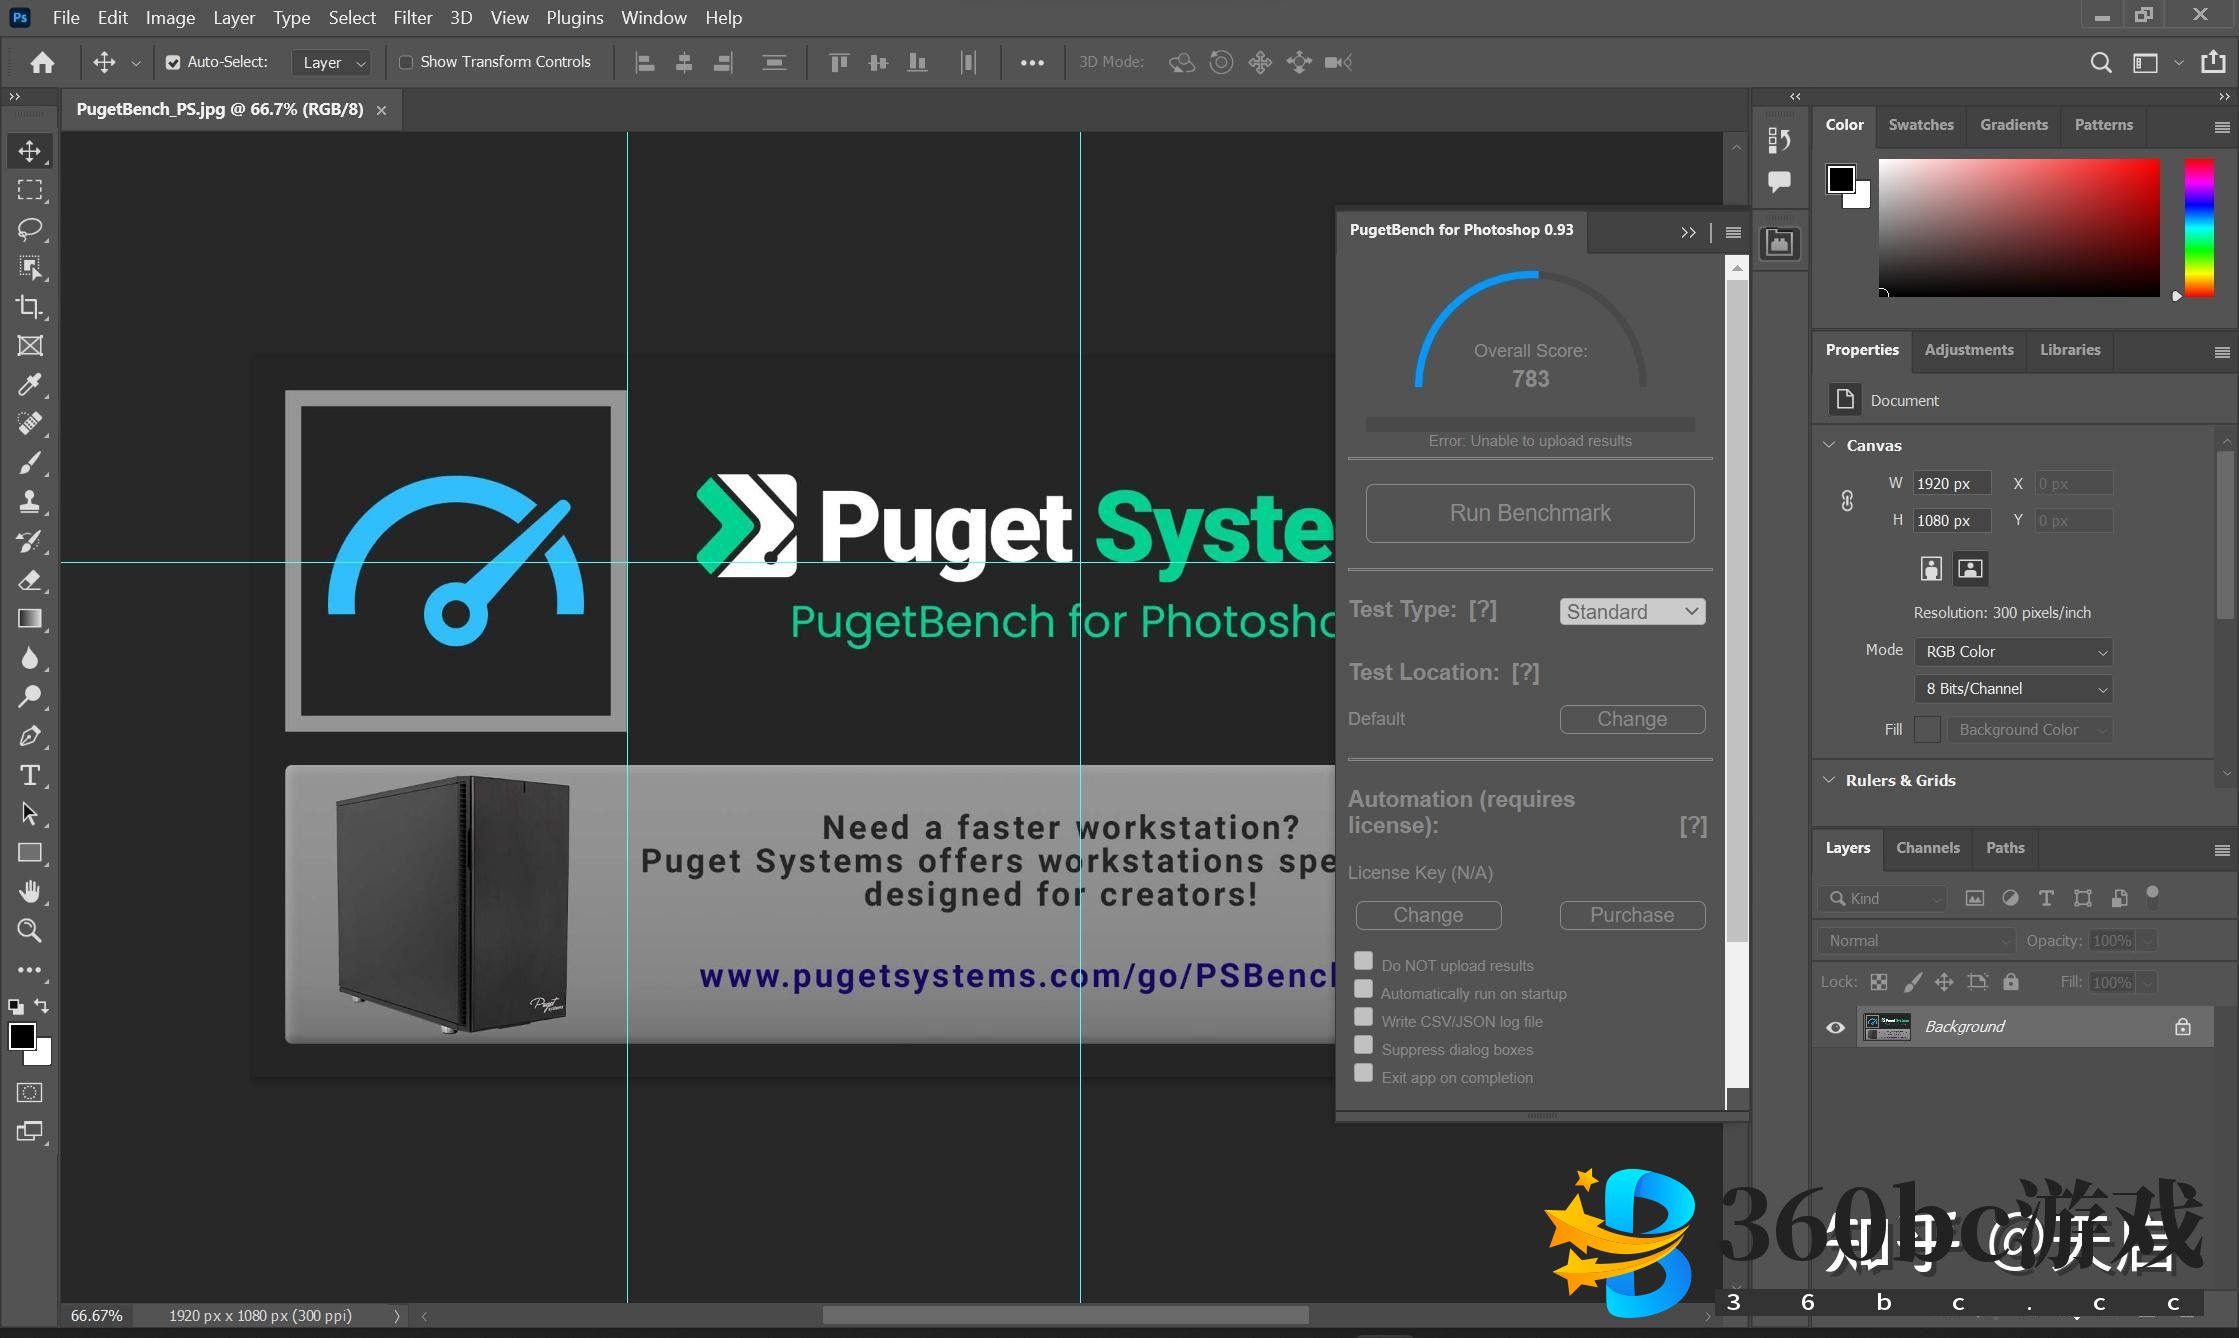Select the Horizontal Type tool

pyautogui.click(x=29, y=775)
